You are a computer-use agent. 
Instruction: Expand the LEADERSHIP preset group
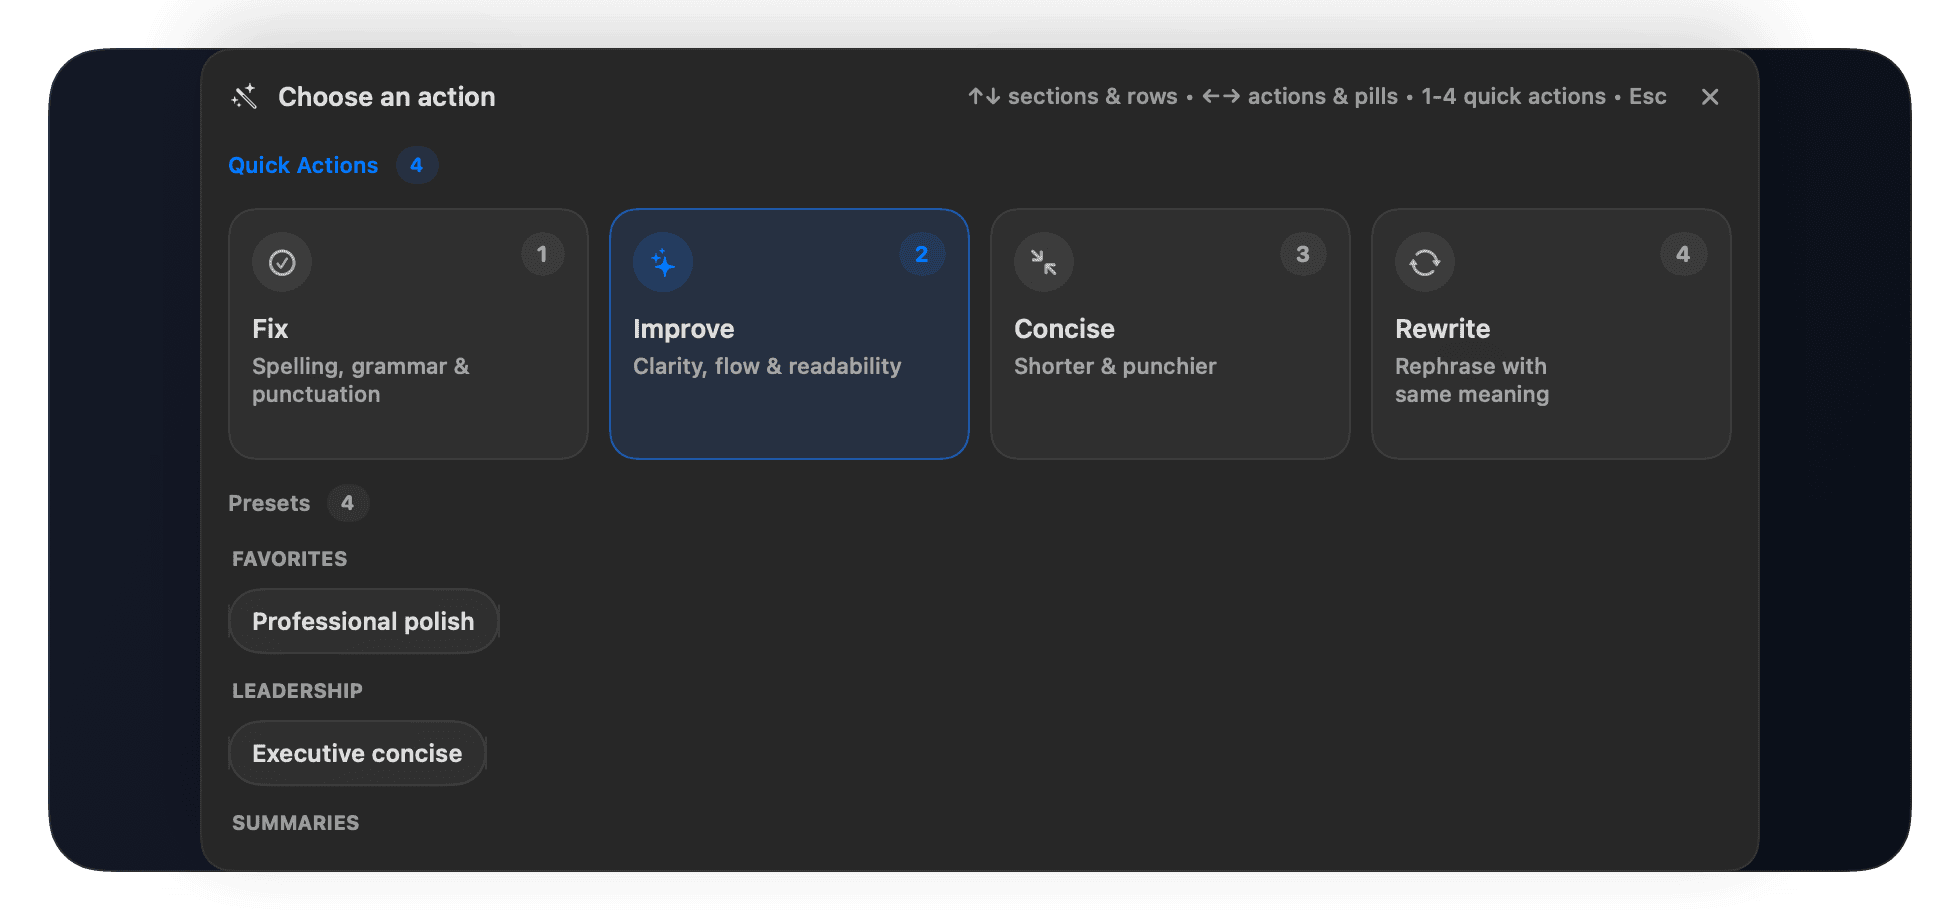297,690
